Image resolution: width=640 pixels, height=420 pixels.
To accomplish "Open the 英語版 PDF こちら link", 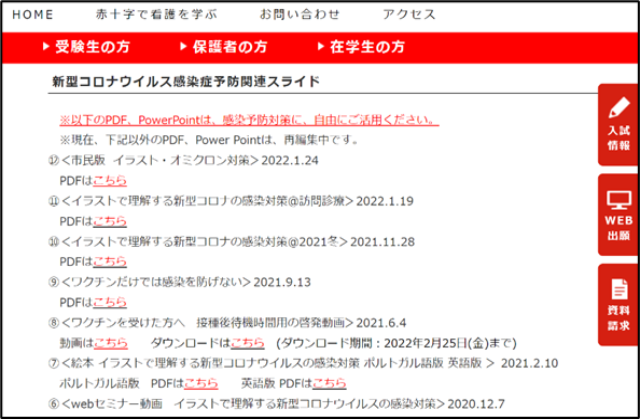I will click(x=329, y=383).
